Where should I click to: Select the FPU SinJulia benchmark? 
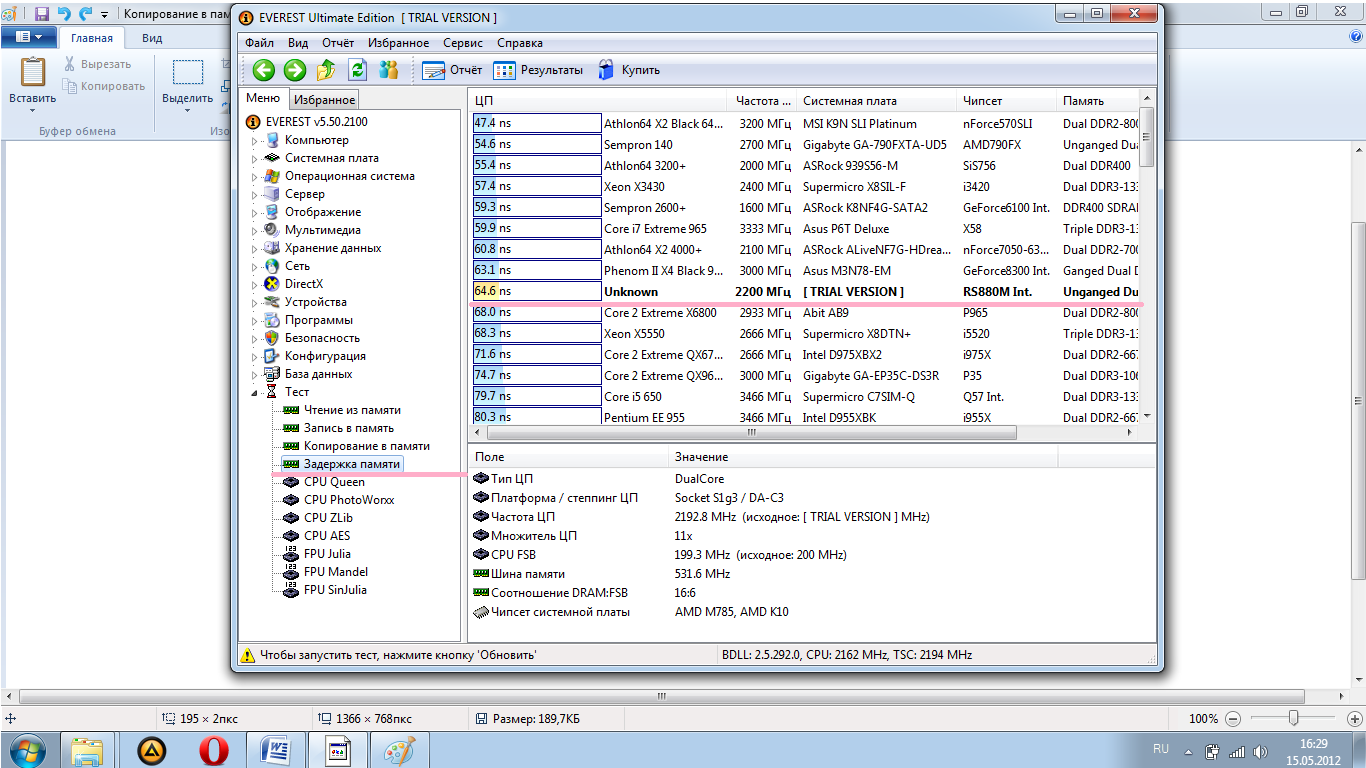click(x=335, y=590)
